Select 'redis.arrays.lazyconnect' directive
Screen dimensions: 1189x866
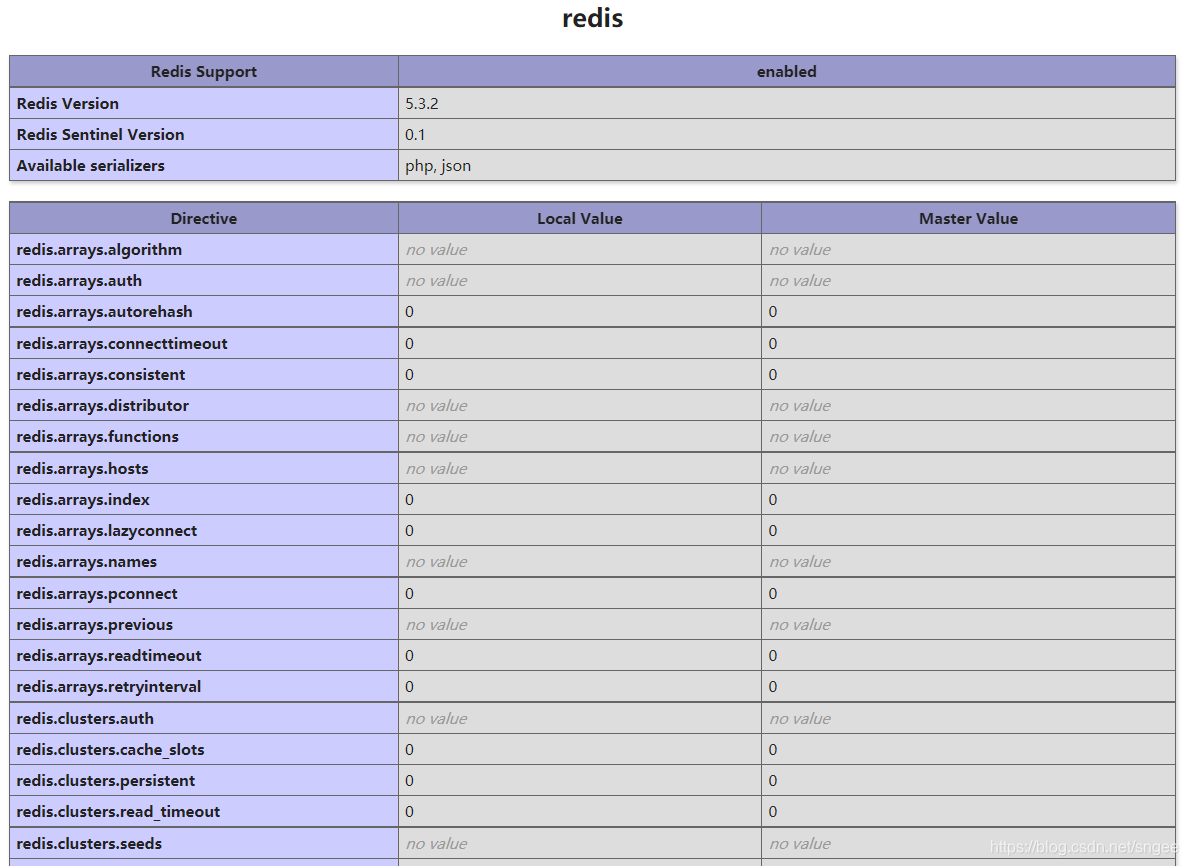(107, 531)
